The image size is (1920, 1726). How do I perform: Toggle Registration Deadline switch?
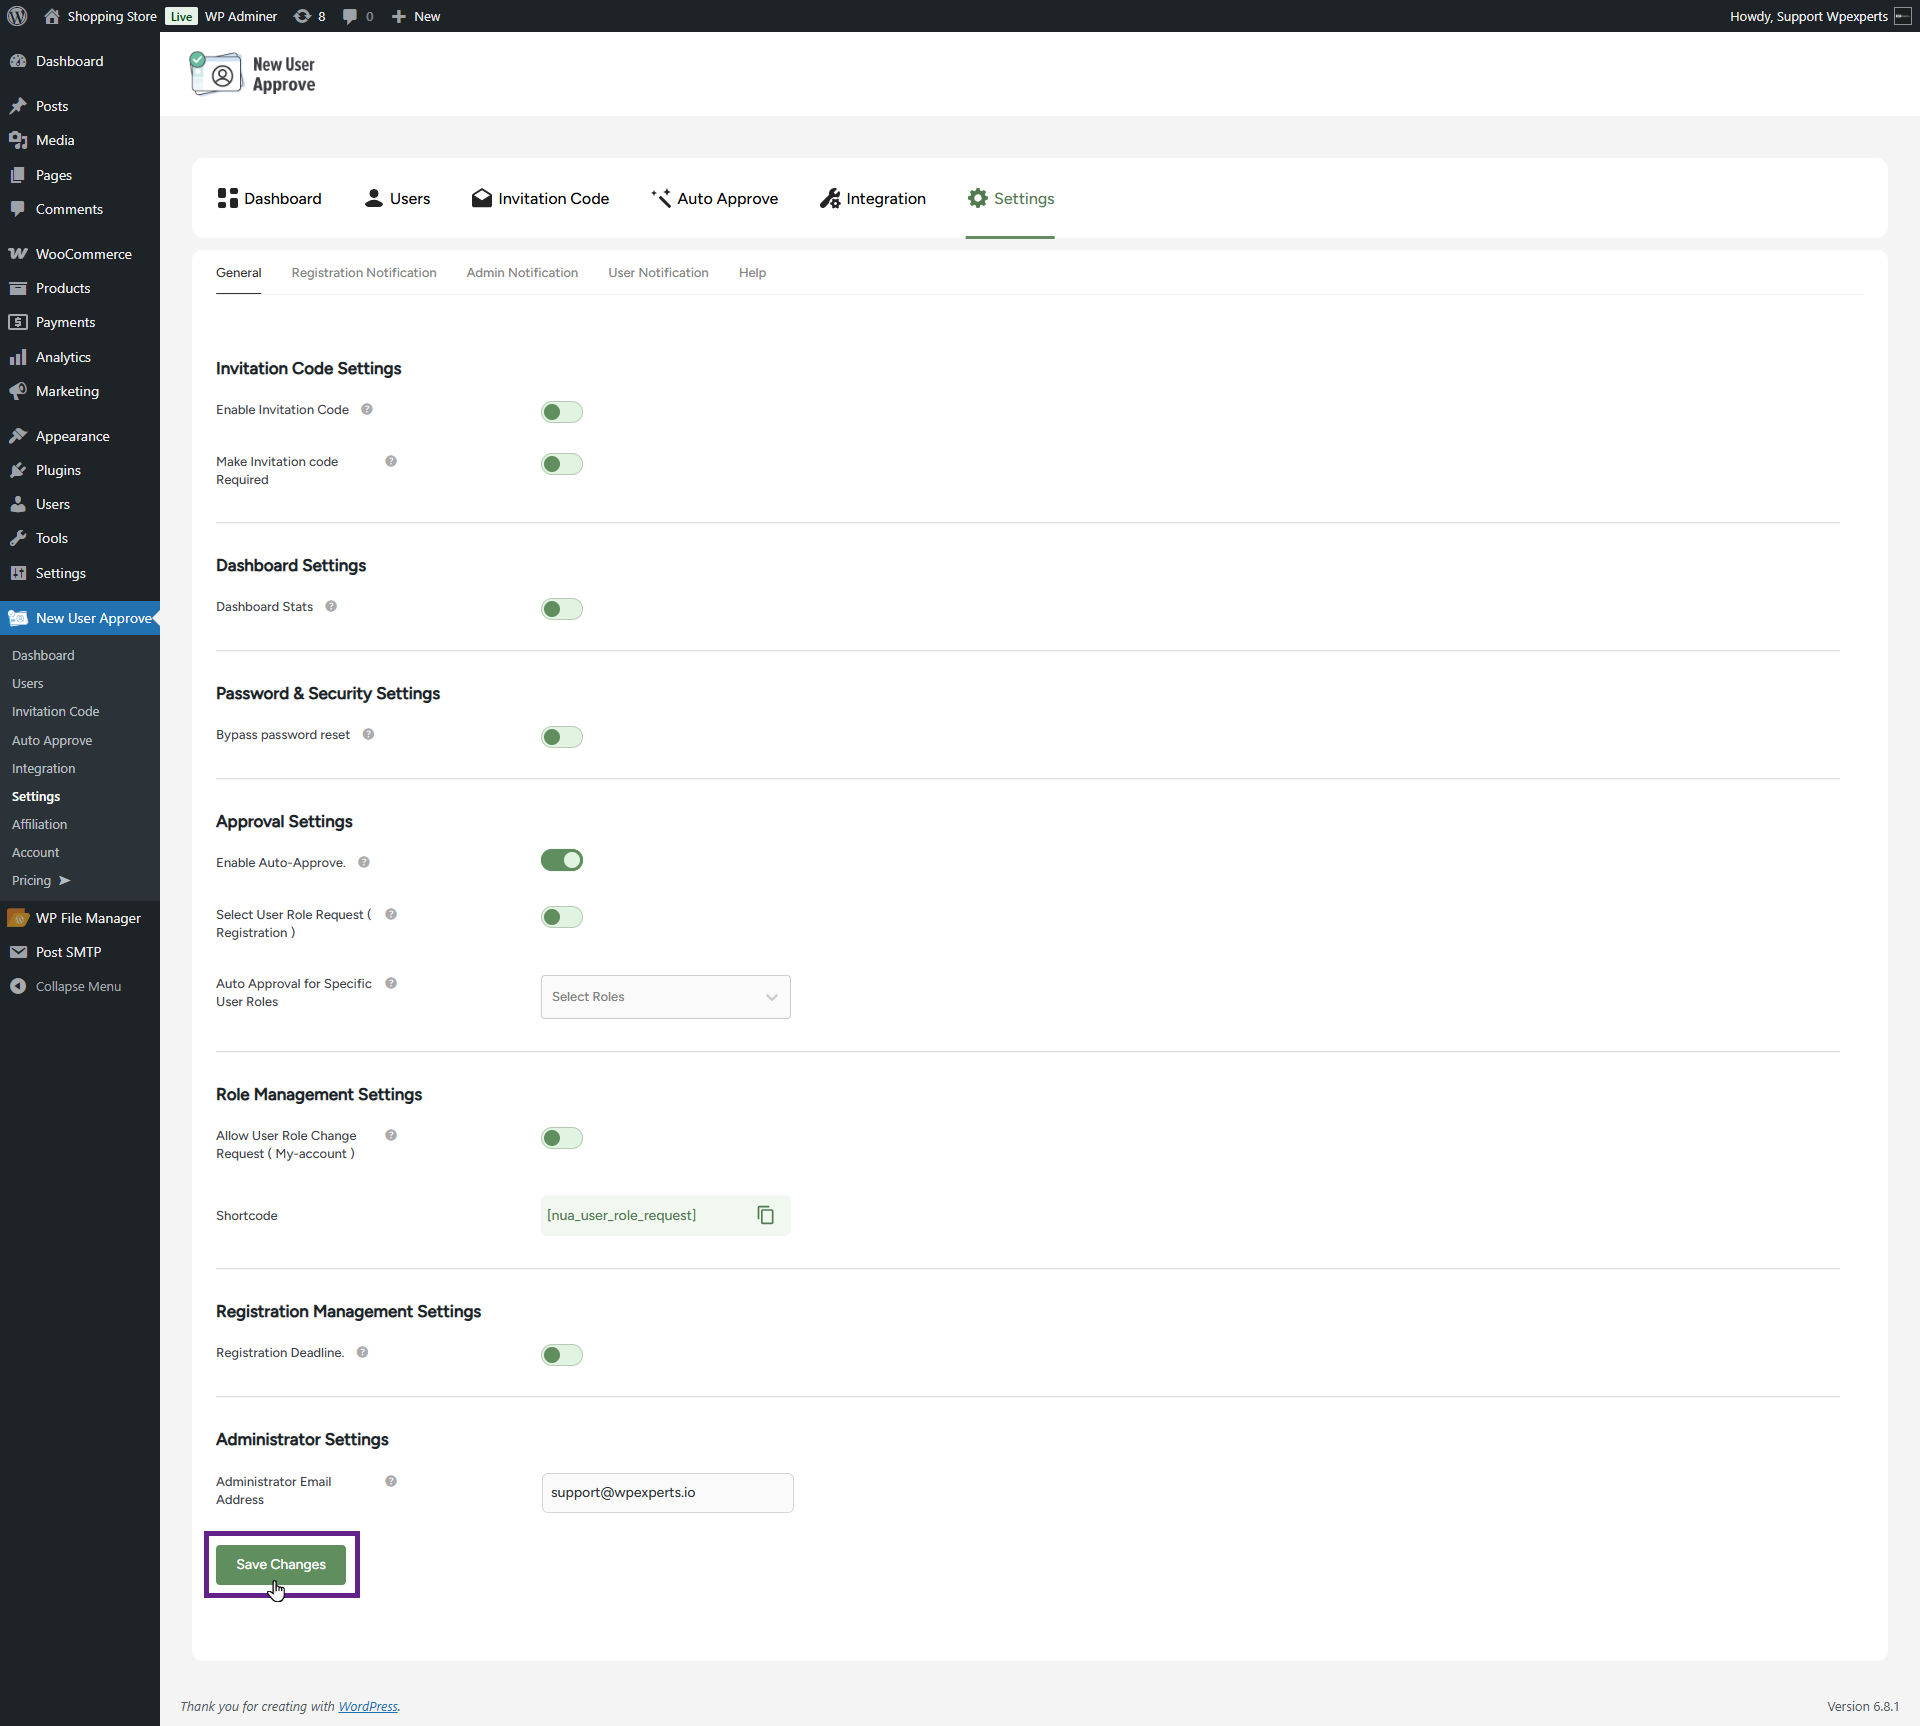click(x=561, y=1355)
